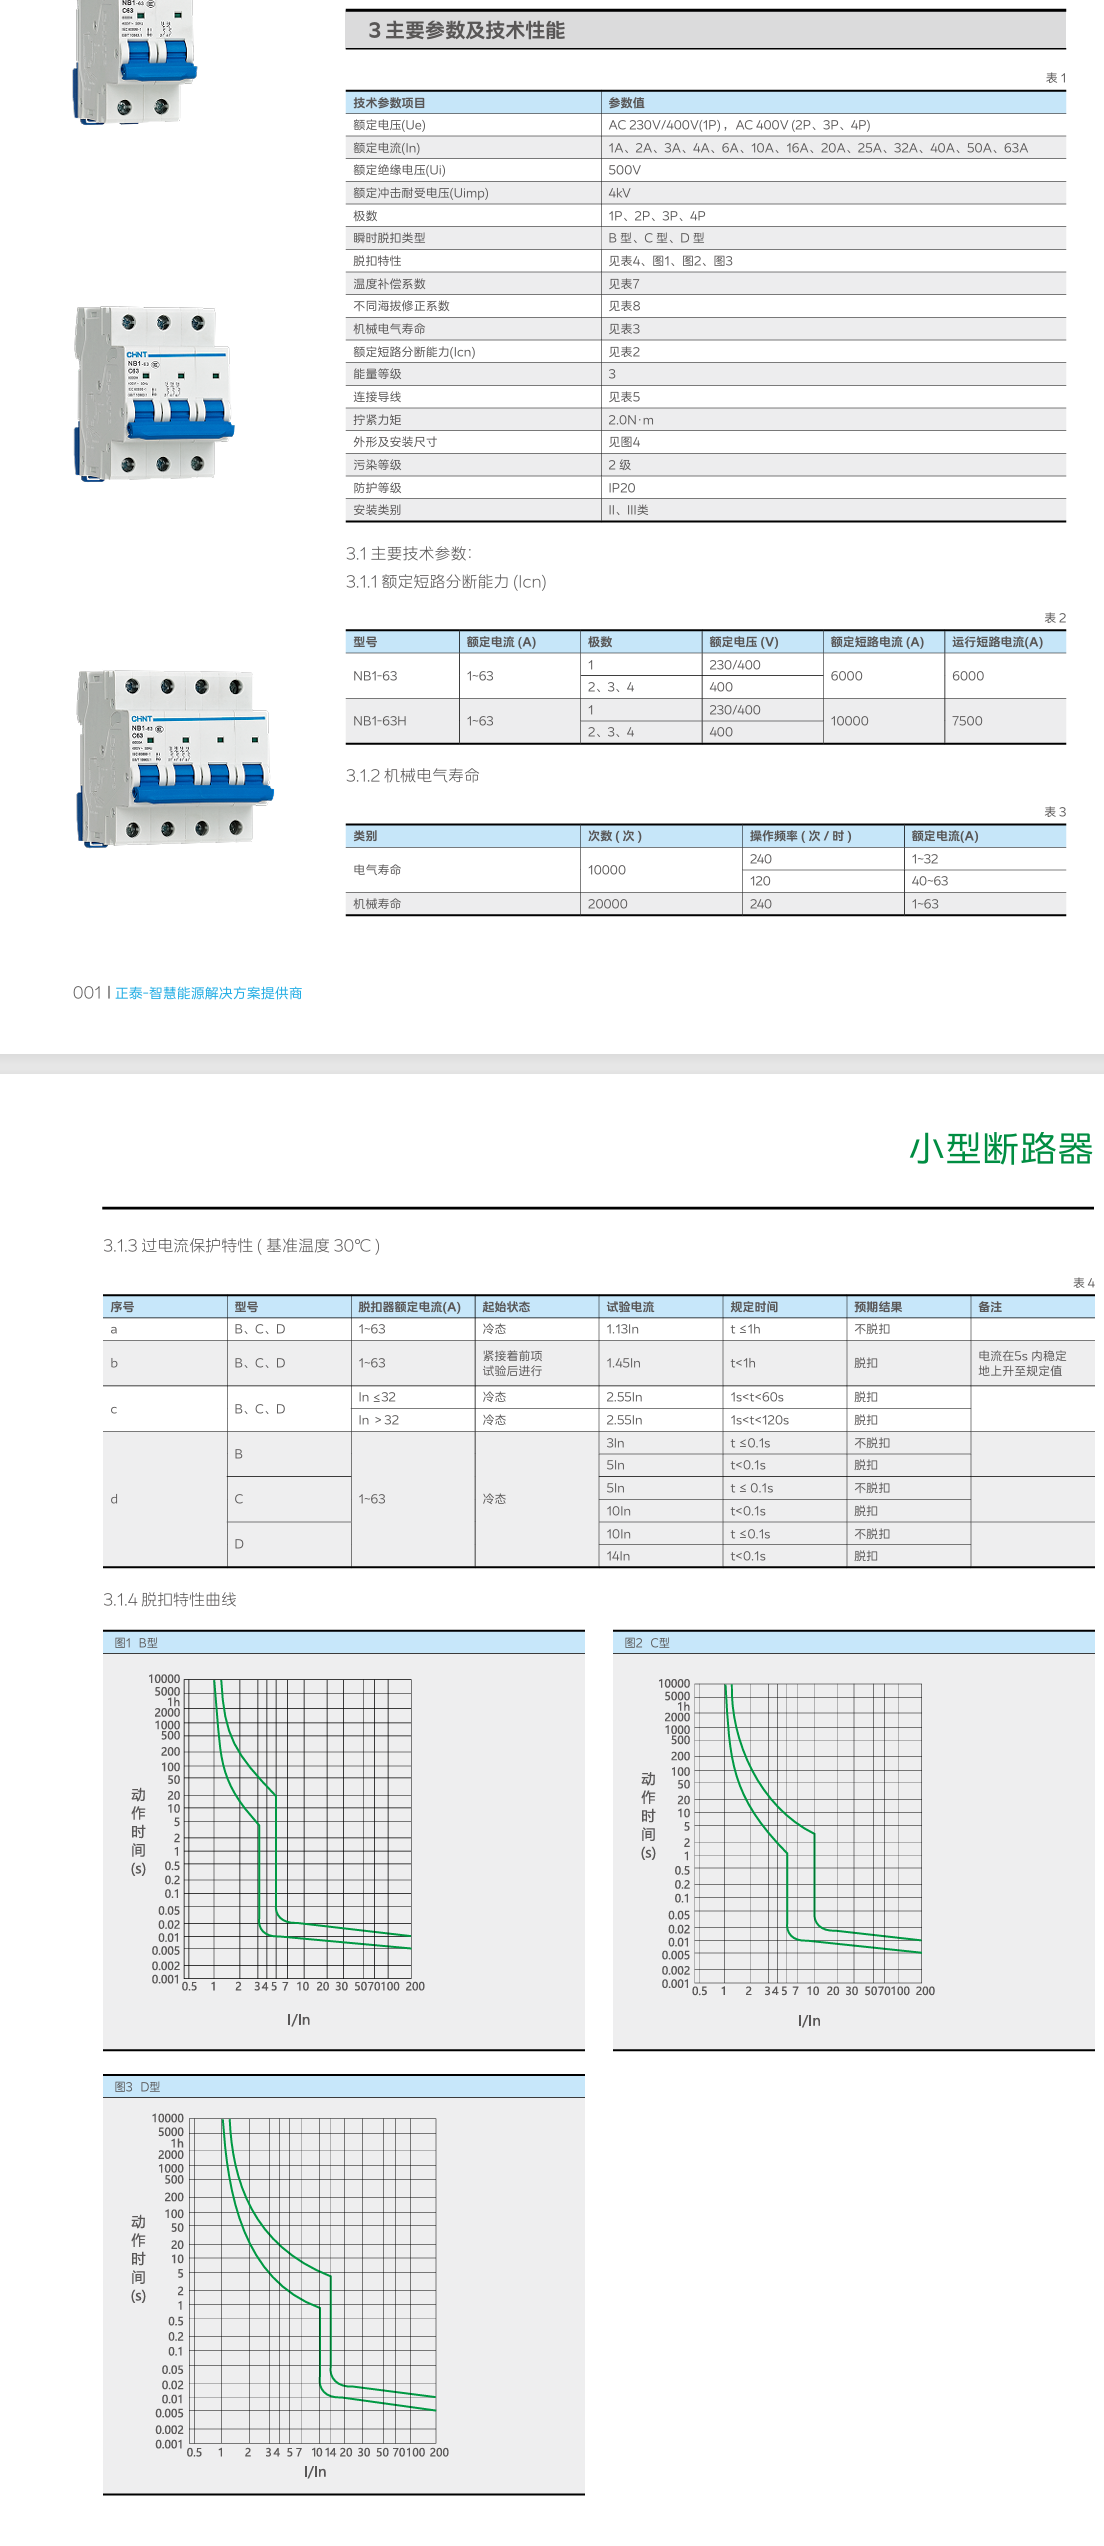1104x2546 pixels.
Task: Click the two-pole breaker product image
Action: click(135, 62)
